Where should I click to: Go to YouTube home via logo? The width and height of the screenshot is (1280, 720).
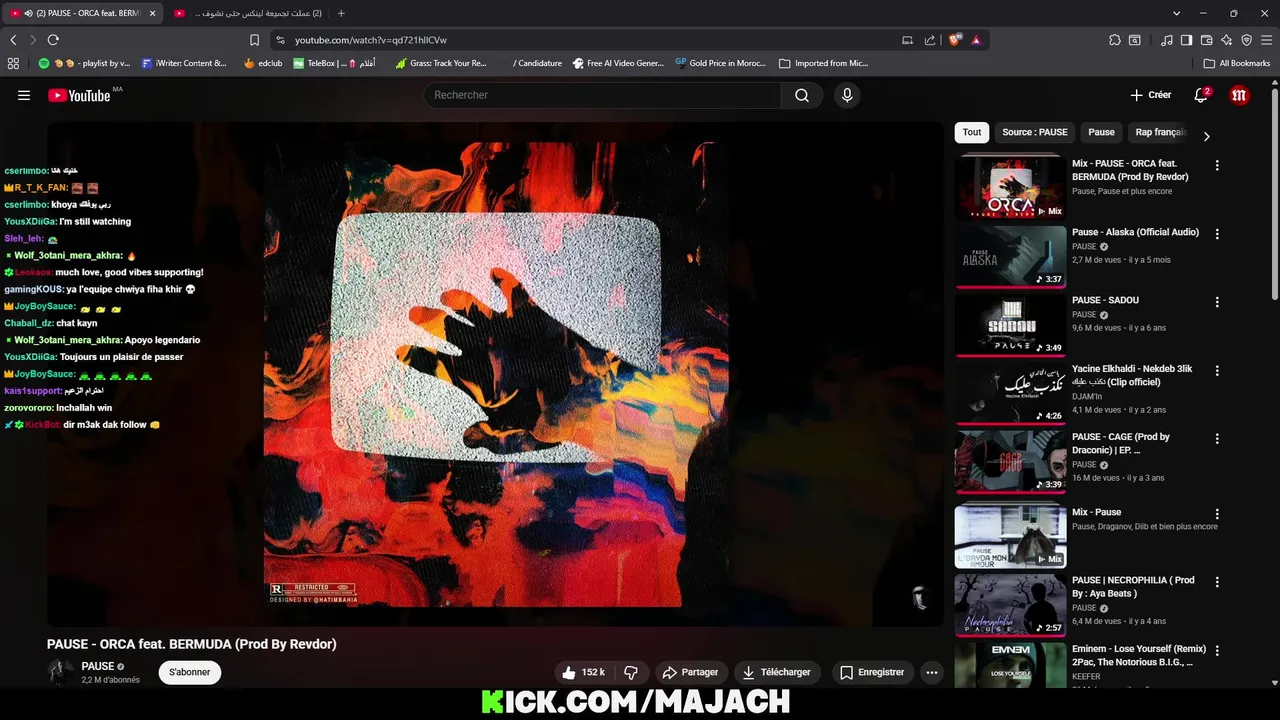[x=79, y=95]
